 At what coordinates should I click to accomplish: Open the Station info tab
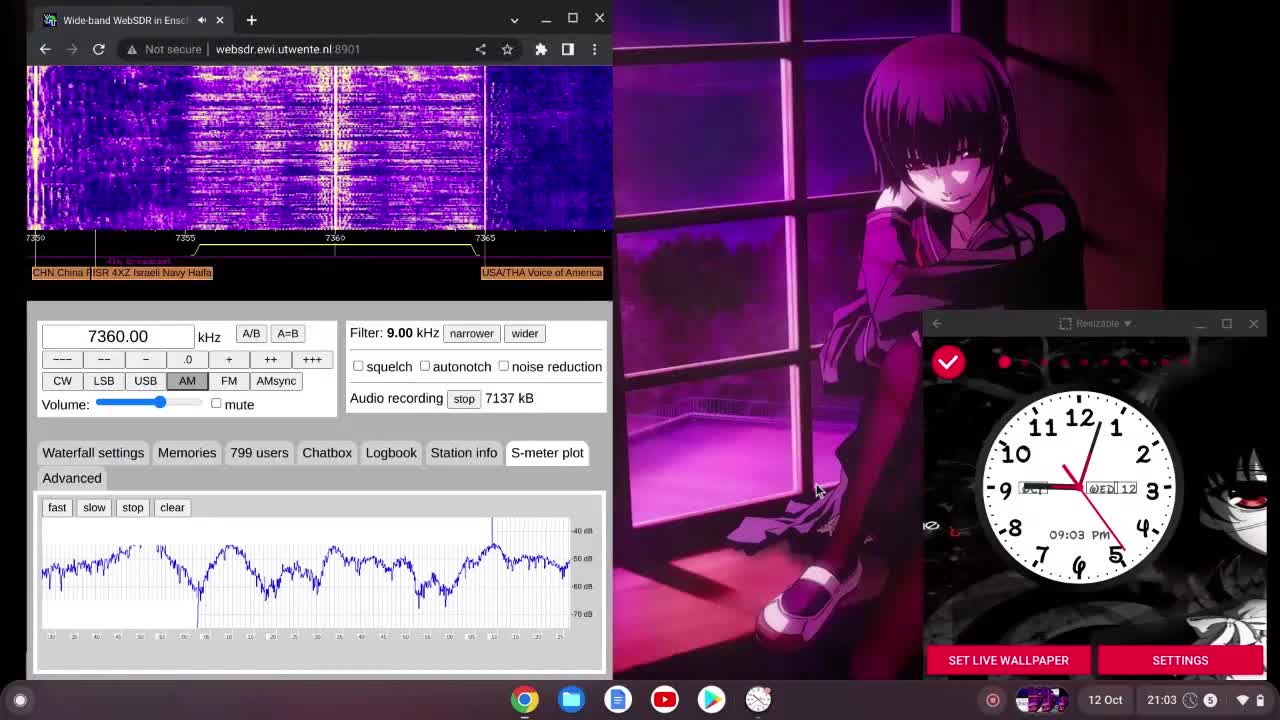[464, 453]
